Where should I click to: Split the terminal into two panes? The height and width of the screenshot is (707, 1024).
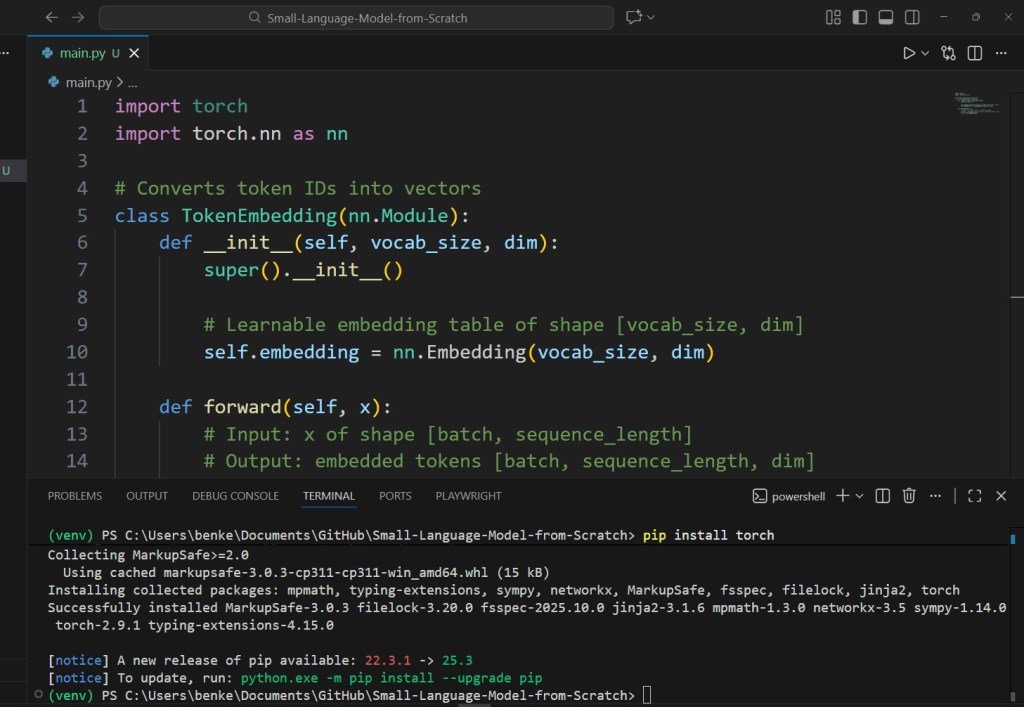coord(883,495)
